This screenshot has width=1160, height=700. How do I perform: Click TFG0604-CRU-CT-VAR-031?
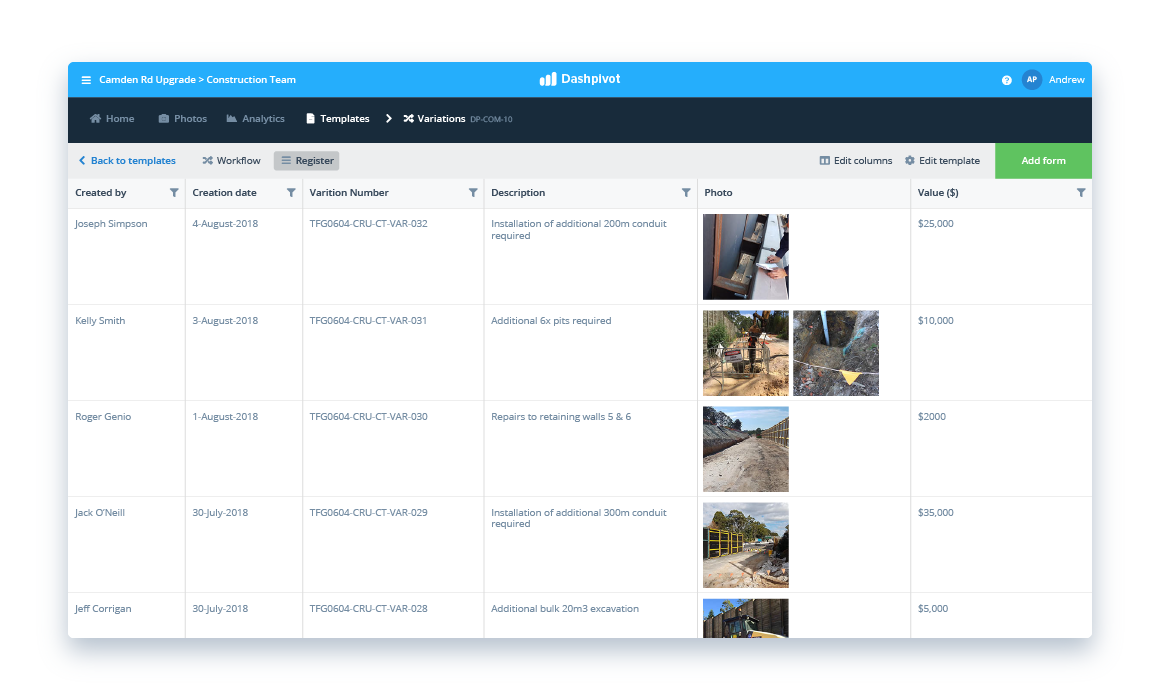coord(368,320)
